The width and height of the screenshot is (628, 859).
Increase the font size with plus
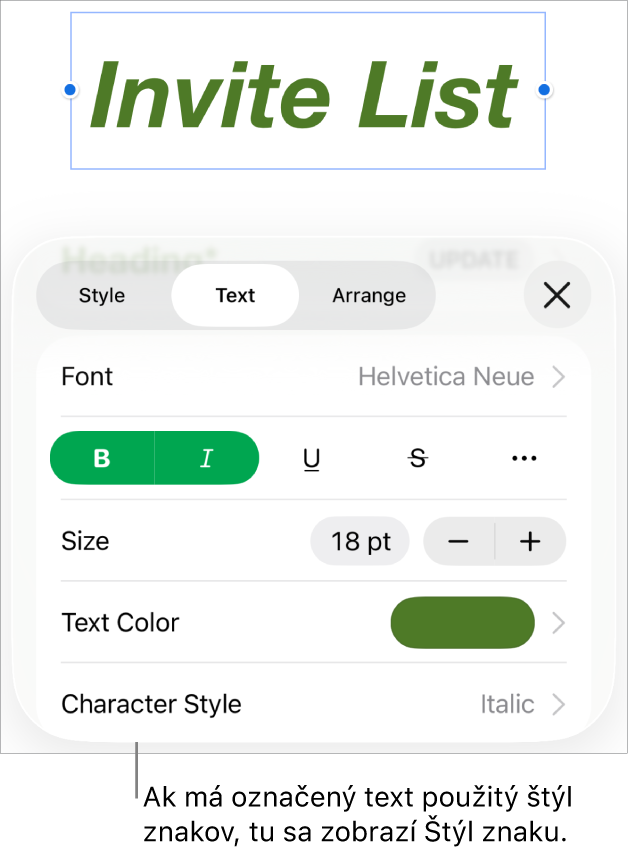point(529,541)
